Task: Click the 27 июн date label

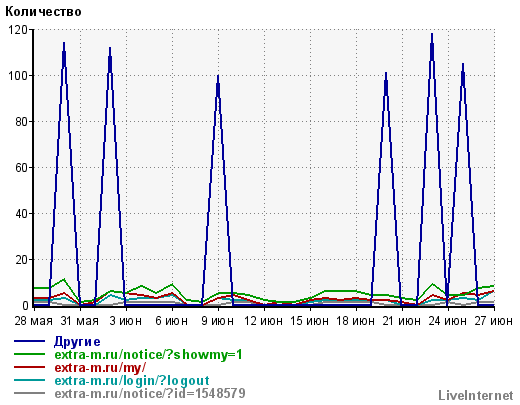Action: [x=494, y=321]
